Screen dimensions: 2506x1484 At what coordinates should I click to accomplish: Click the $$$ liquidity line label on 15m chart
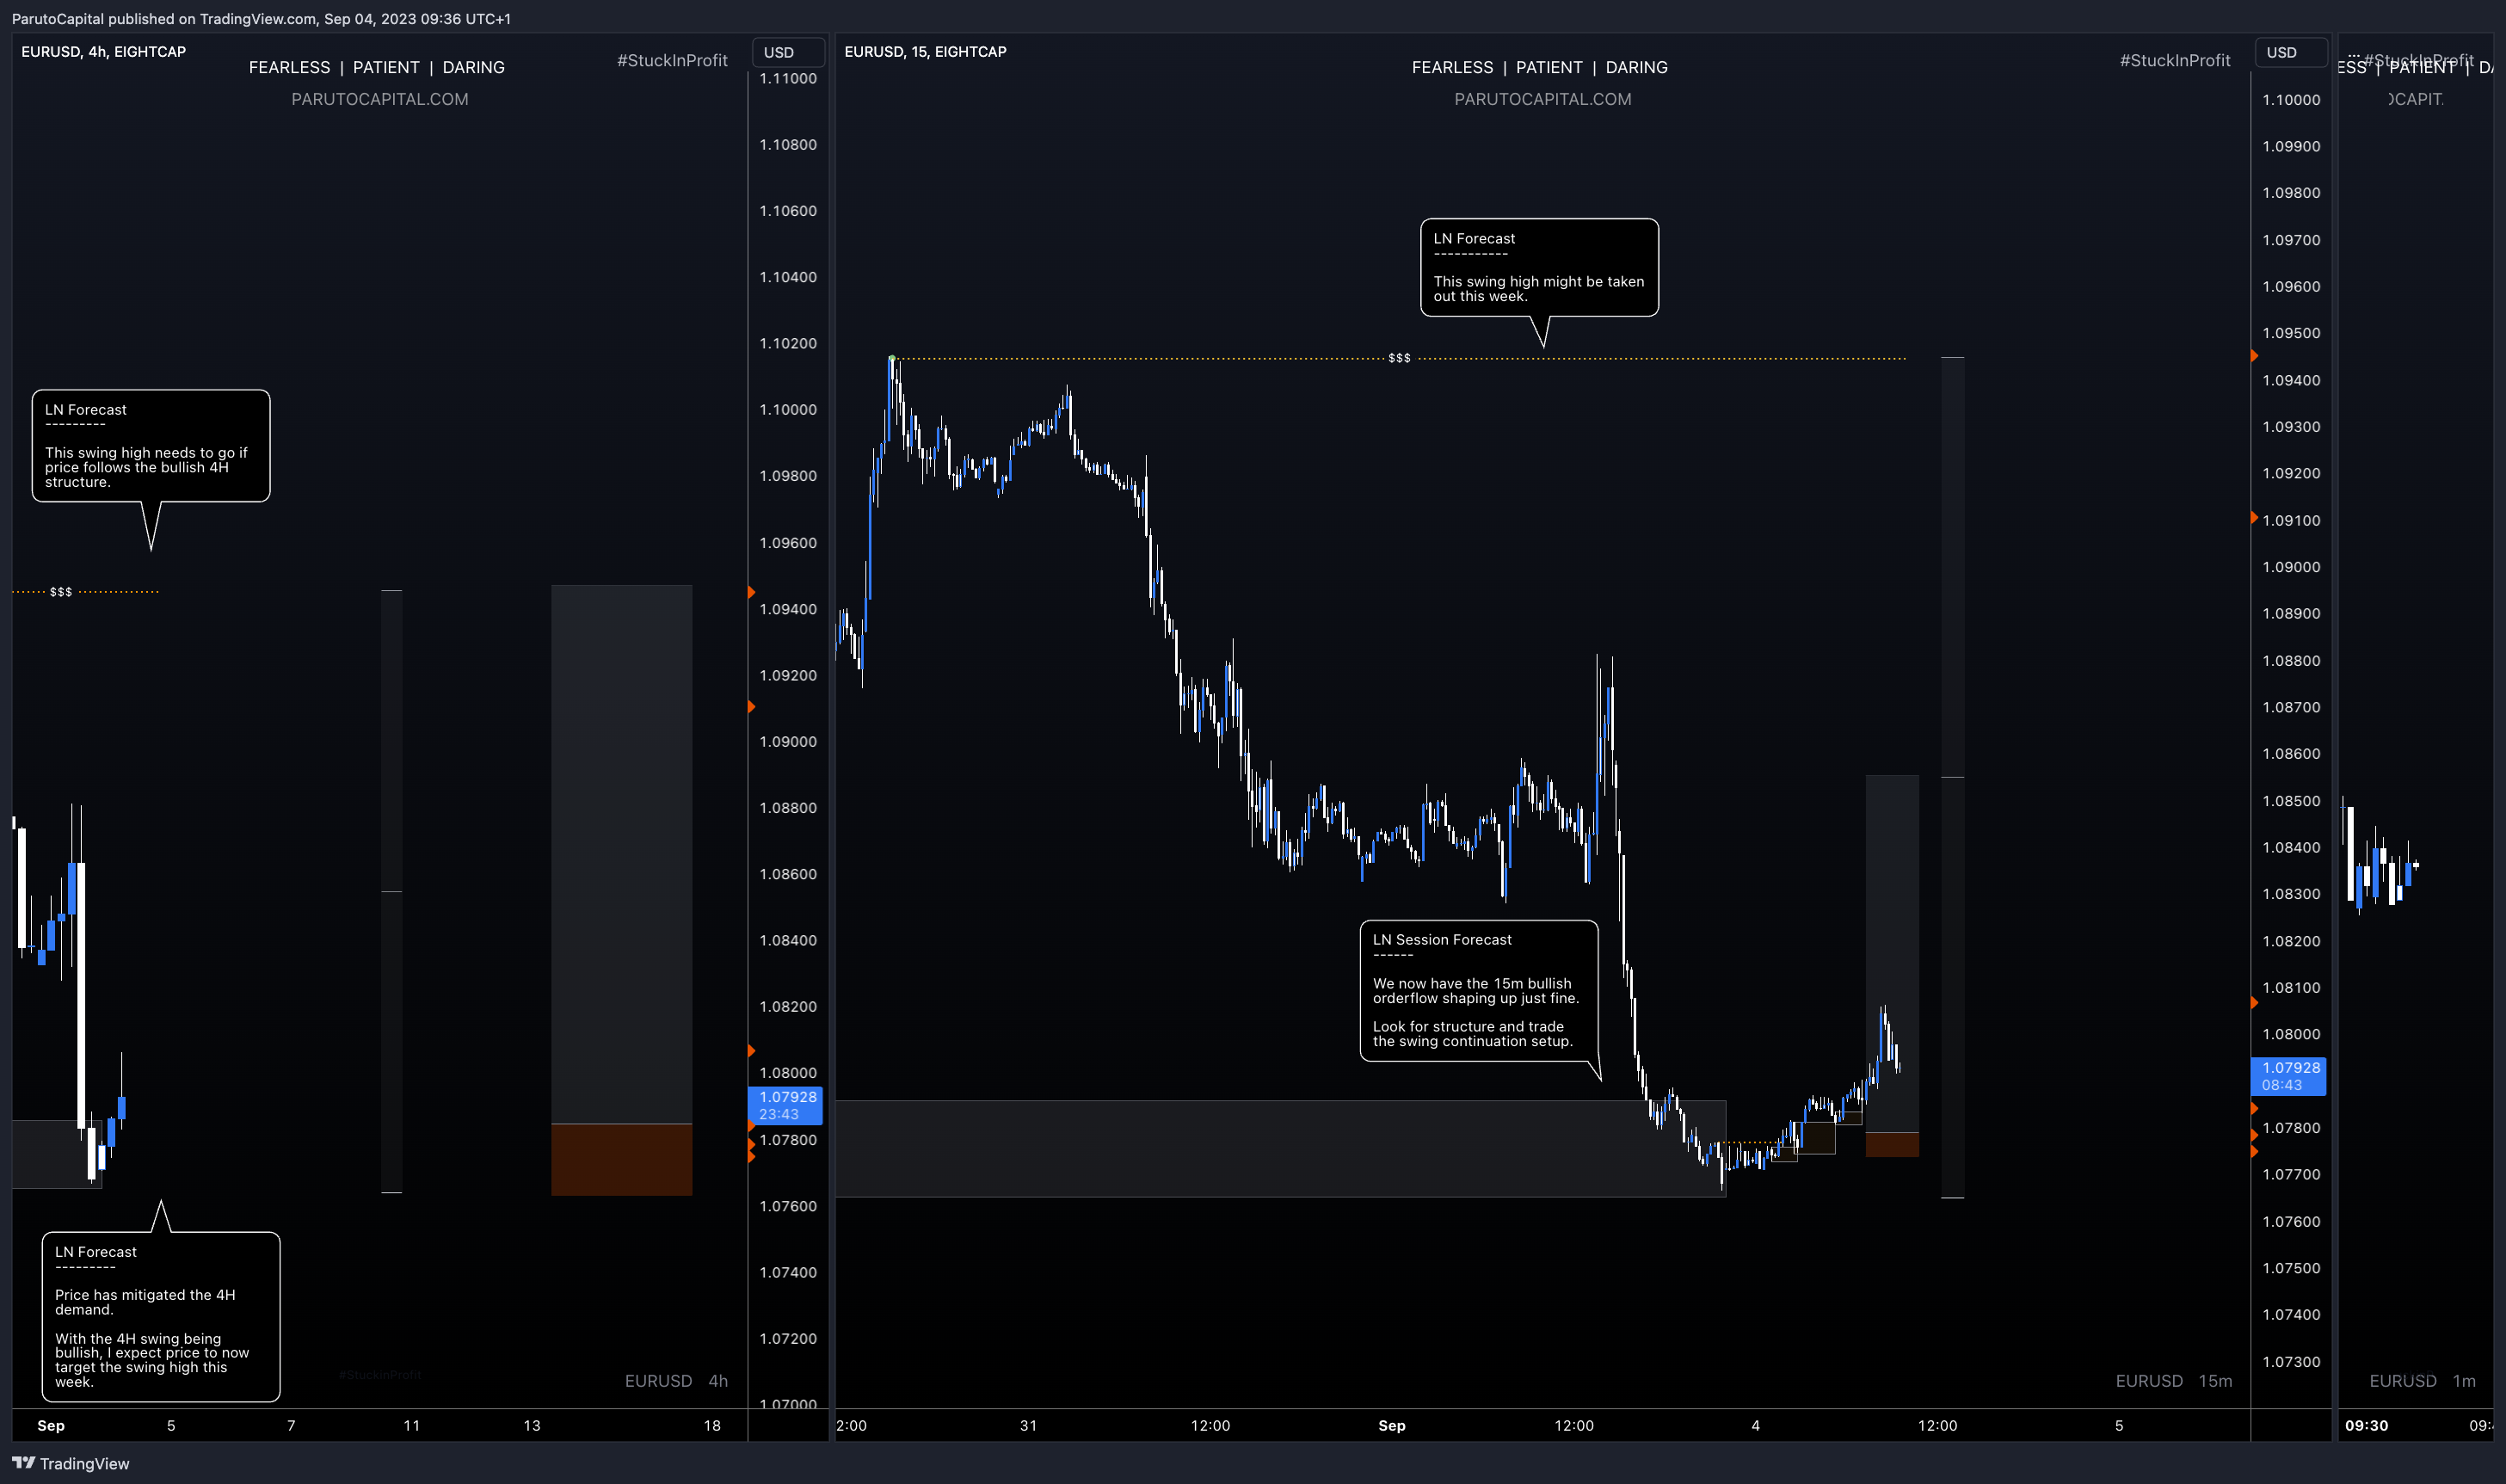[x=1399, y=358]
